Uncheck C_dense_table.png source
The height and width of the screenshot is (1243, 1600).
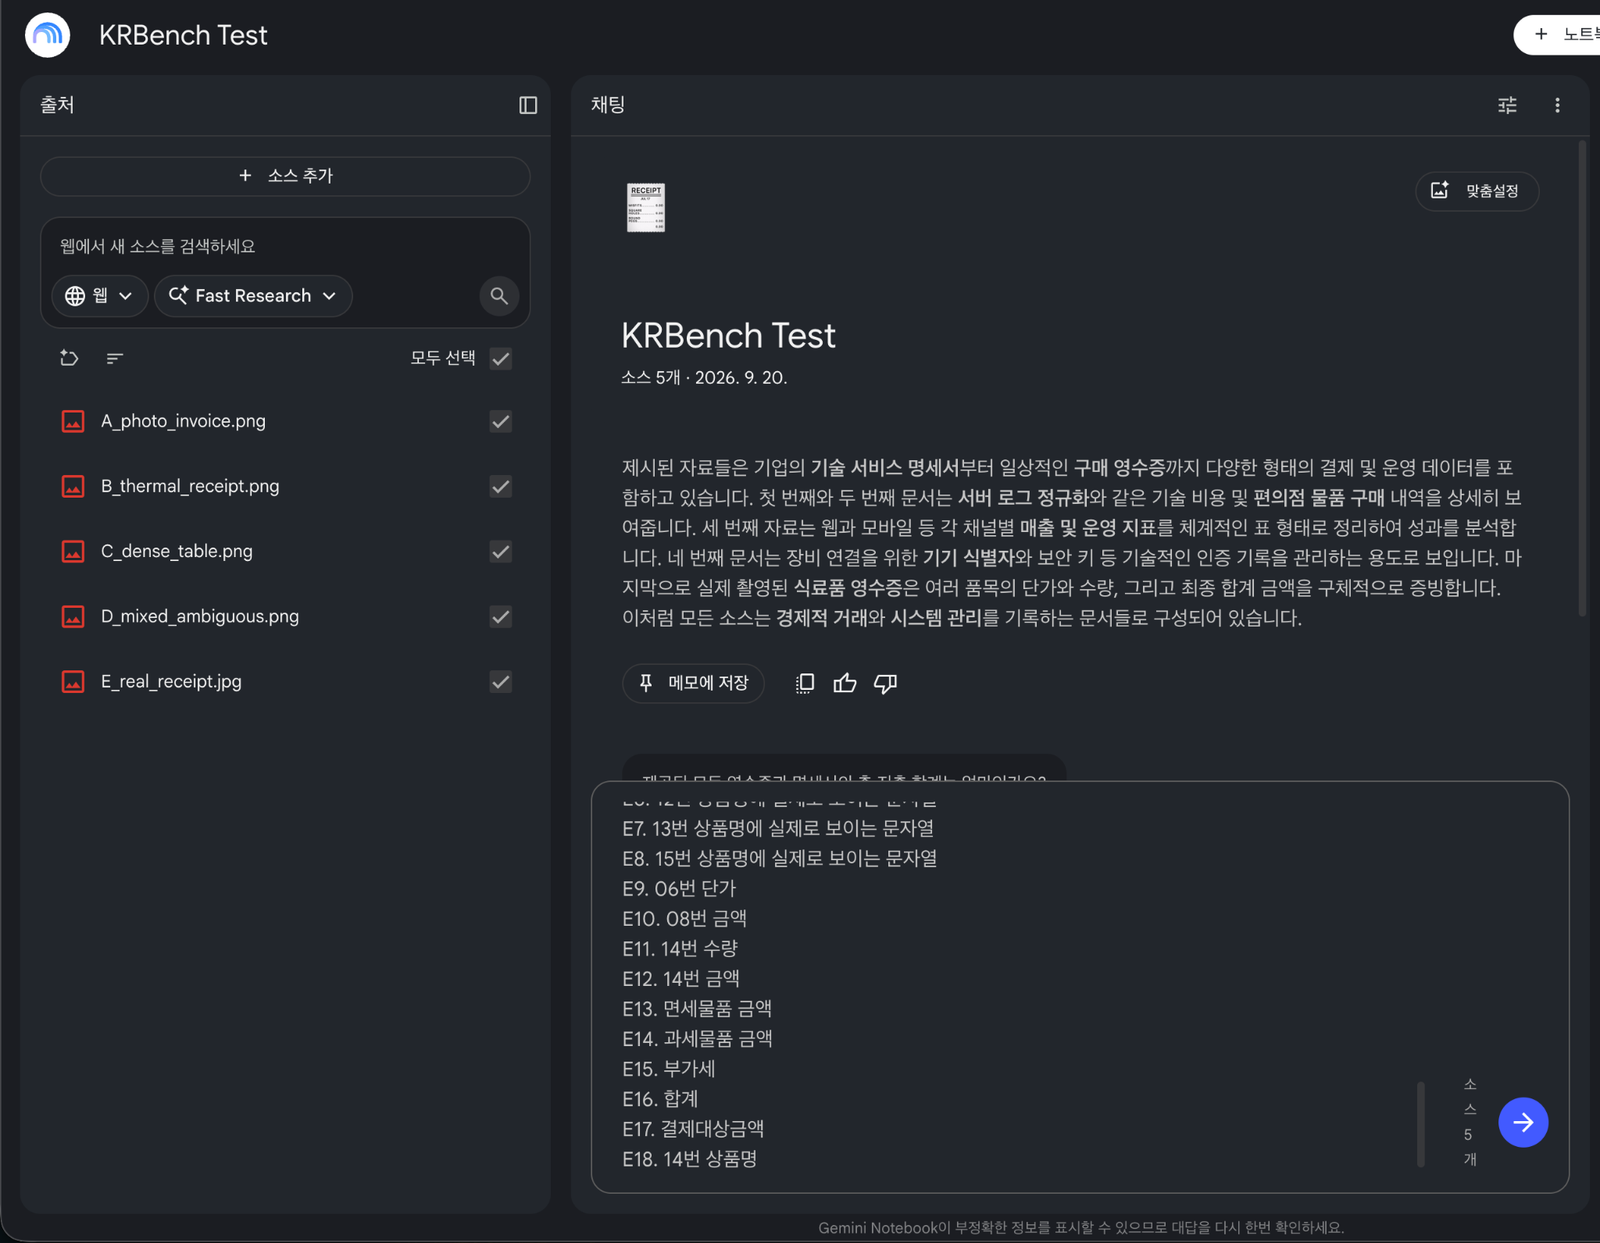[501, 551]
